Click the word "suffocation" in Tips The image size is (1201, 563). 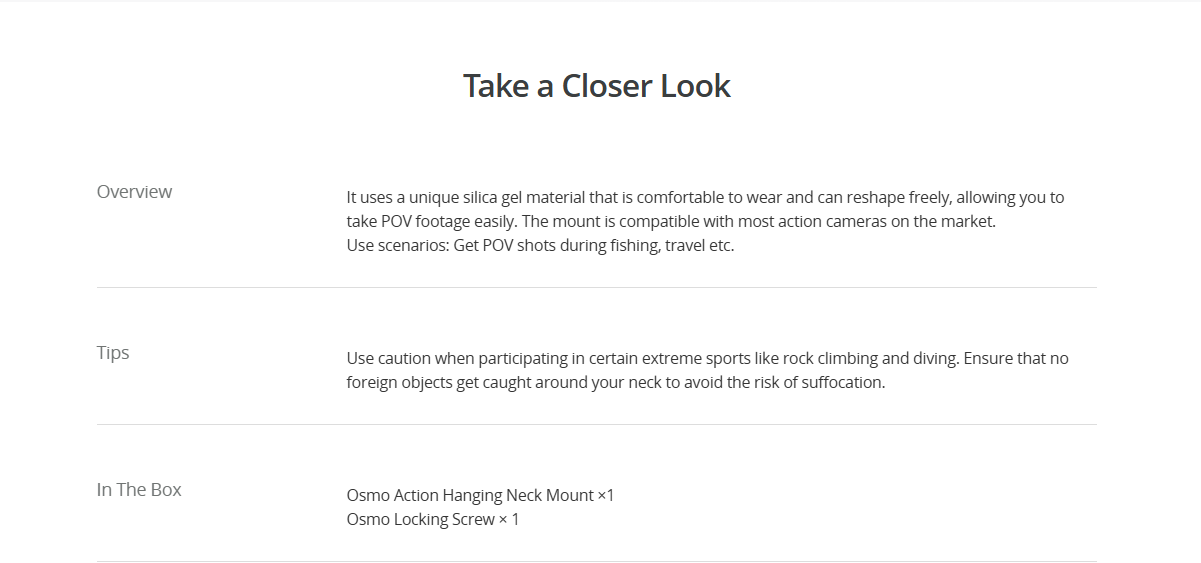(x=841, y=382)
